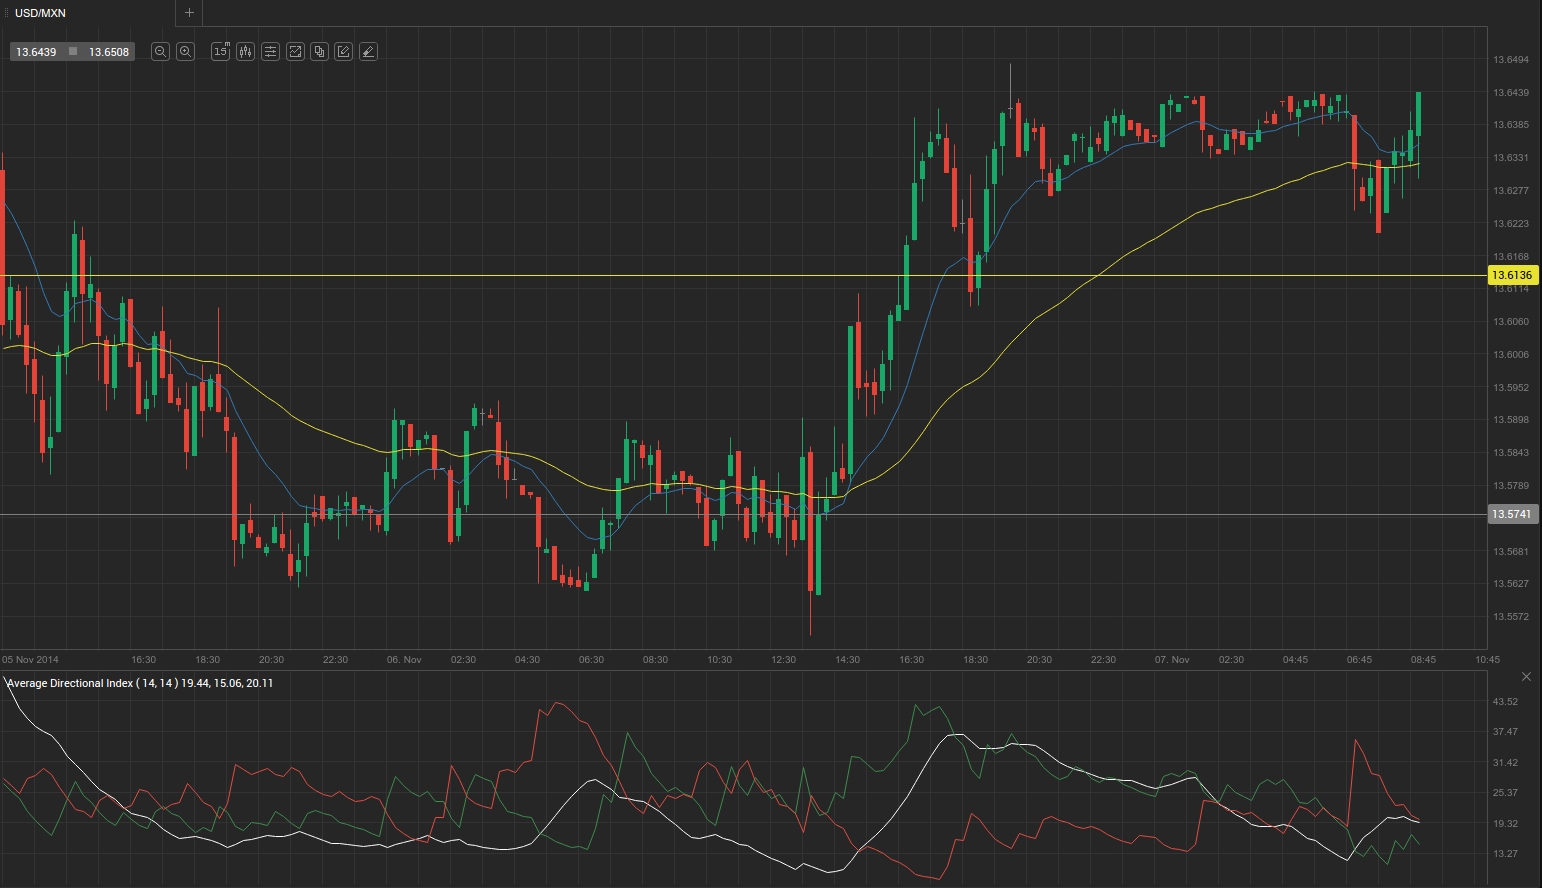Open the indicators settings sliders icon
This screenshot has height=888, width=1542.
pos(270,52)
